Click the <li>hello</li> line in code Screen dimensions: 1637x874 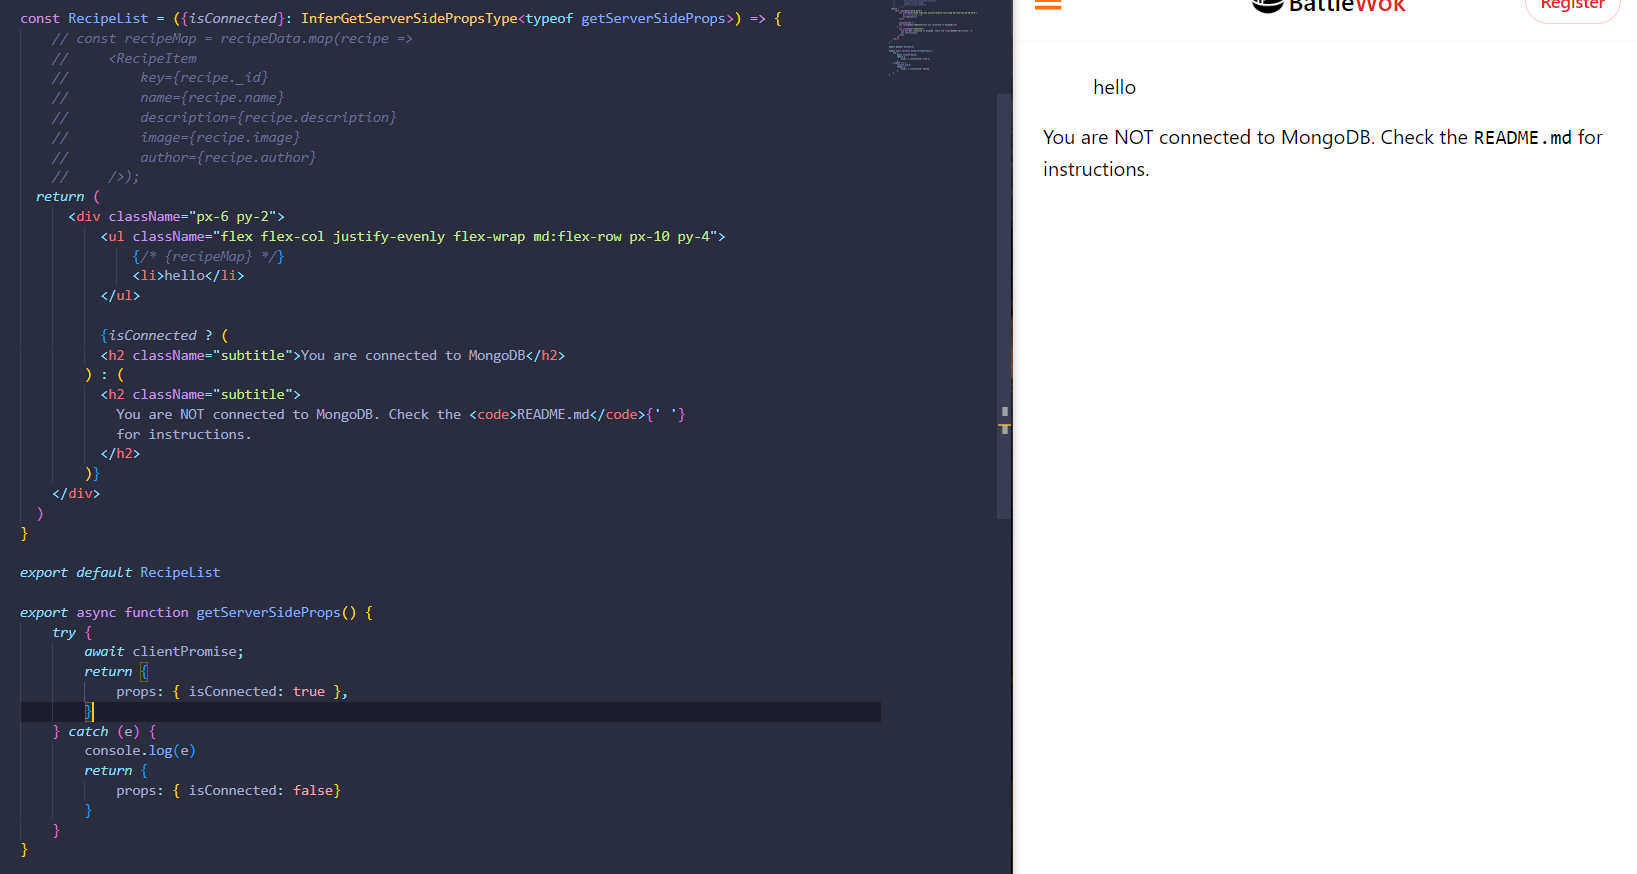tap(188, 276)
